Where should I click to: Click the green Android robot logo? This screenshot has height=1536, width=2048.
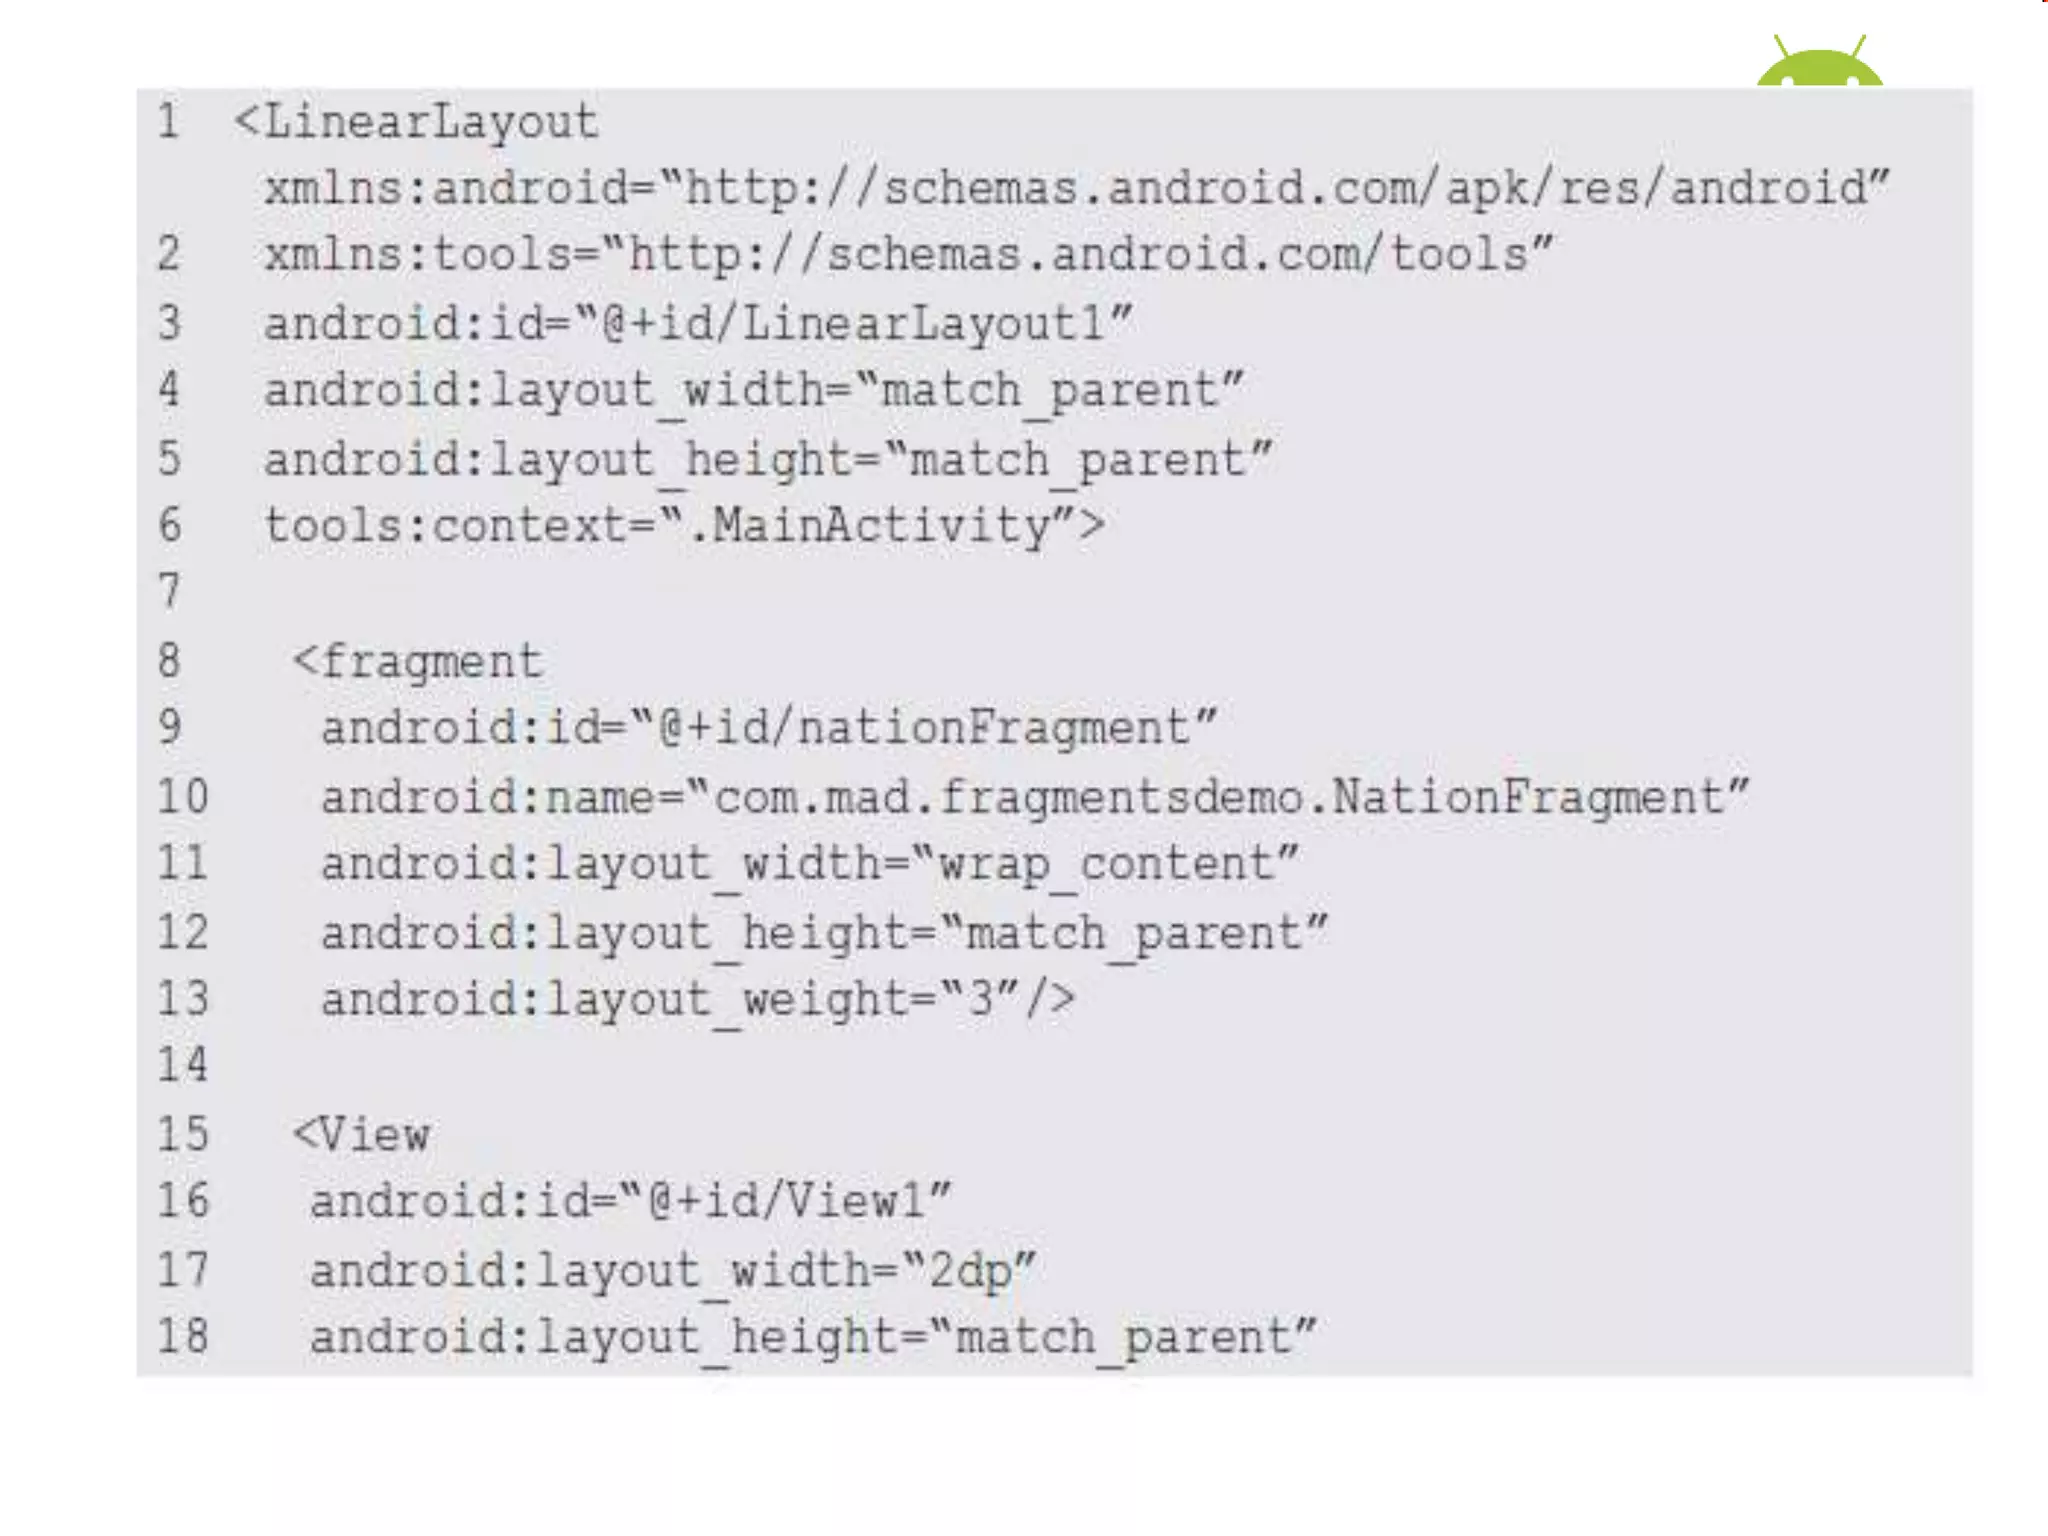pos(1819,61)
